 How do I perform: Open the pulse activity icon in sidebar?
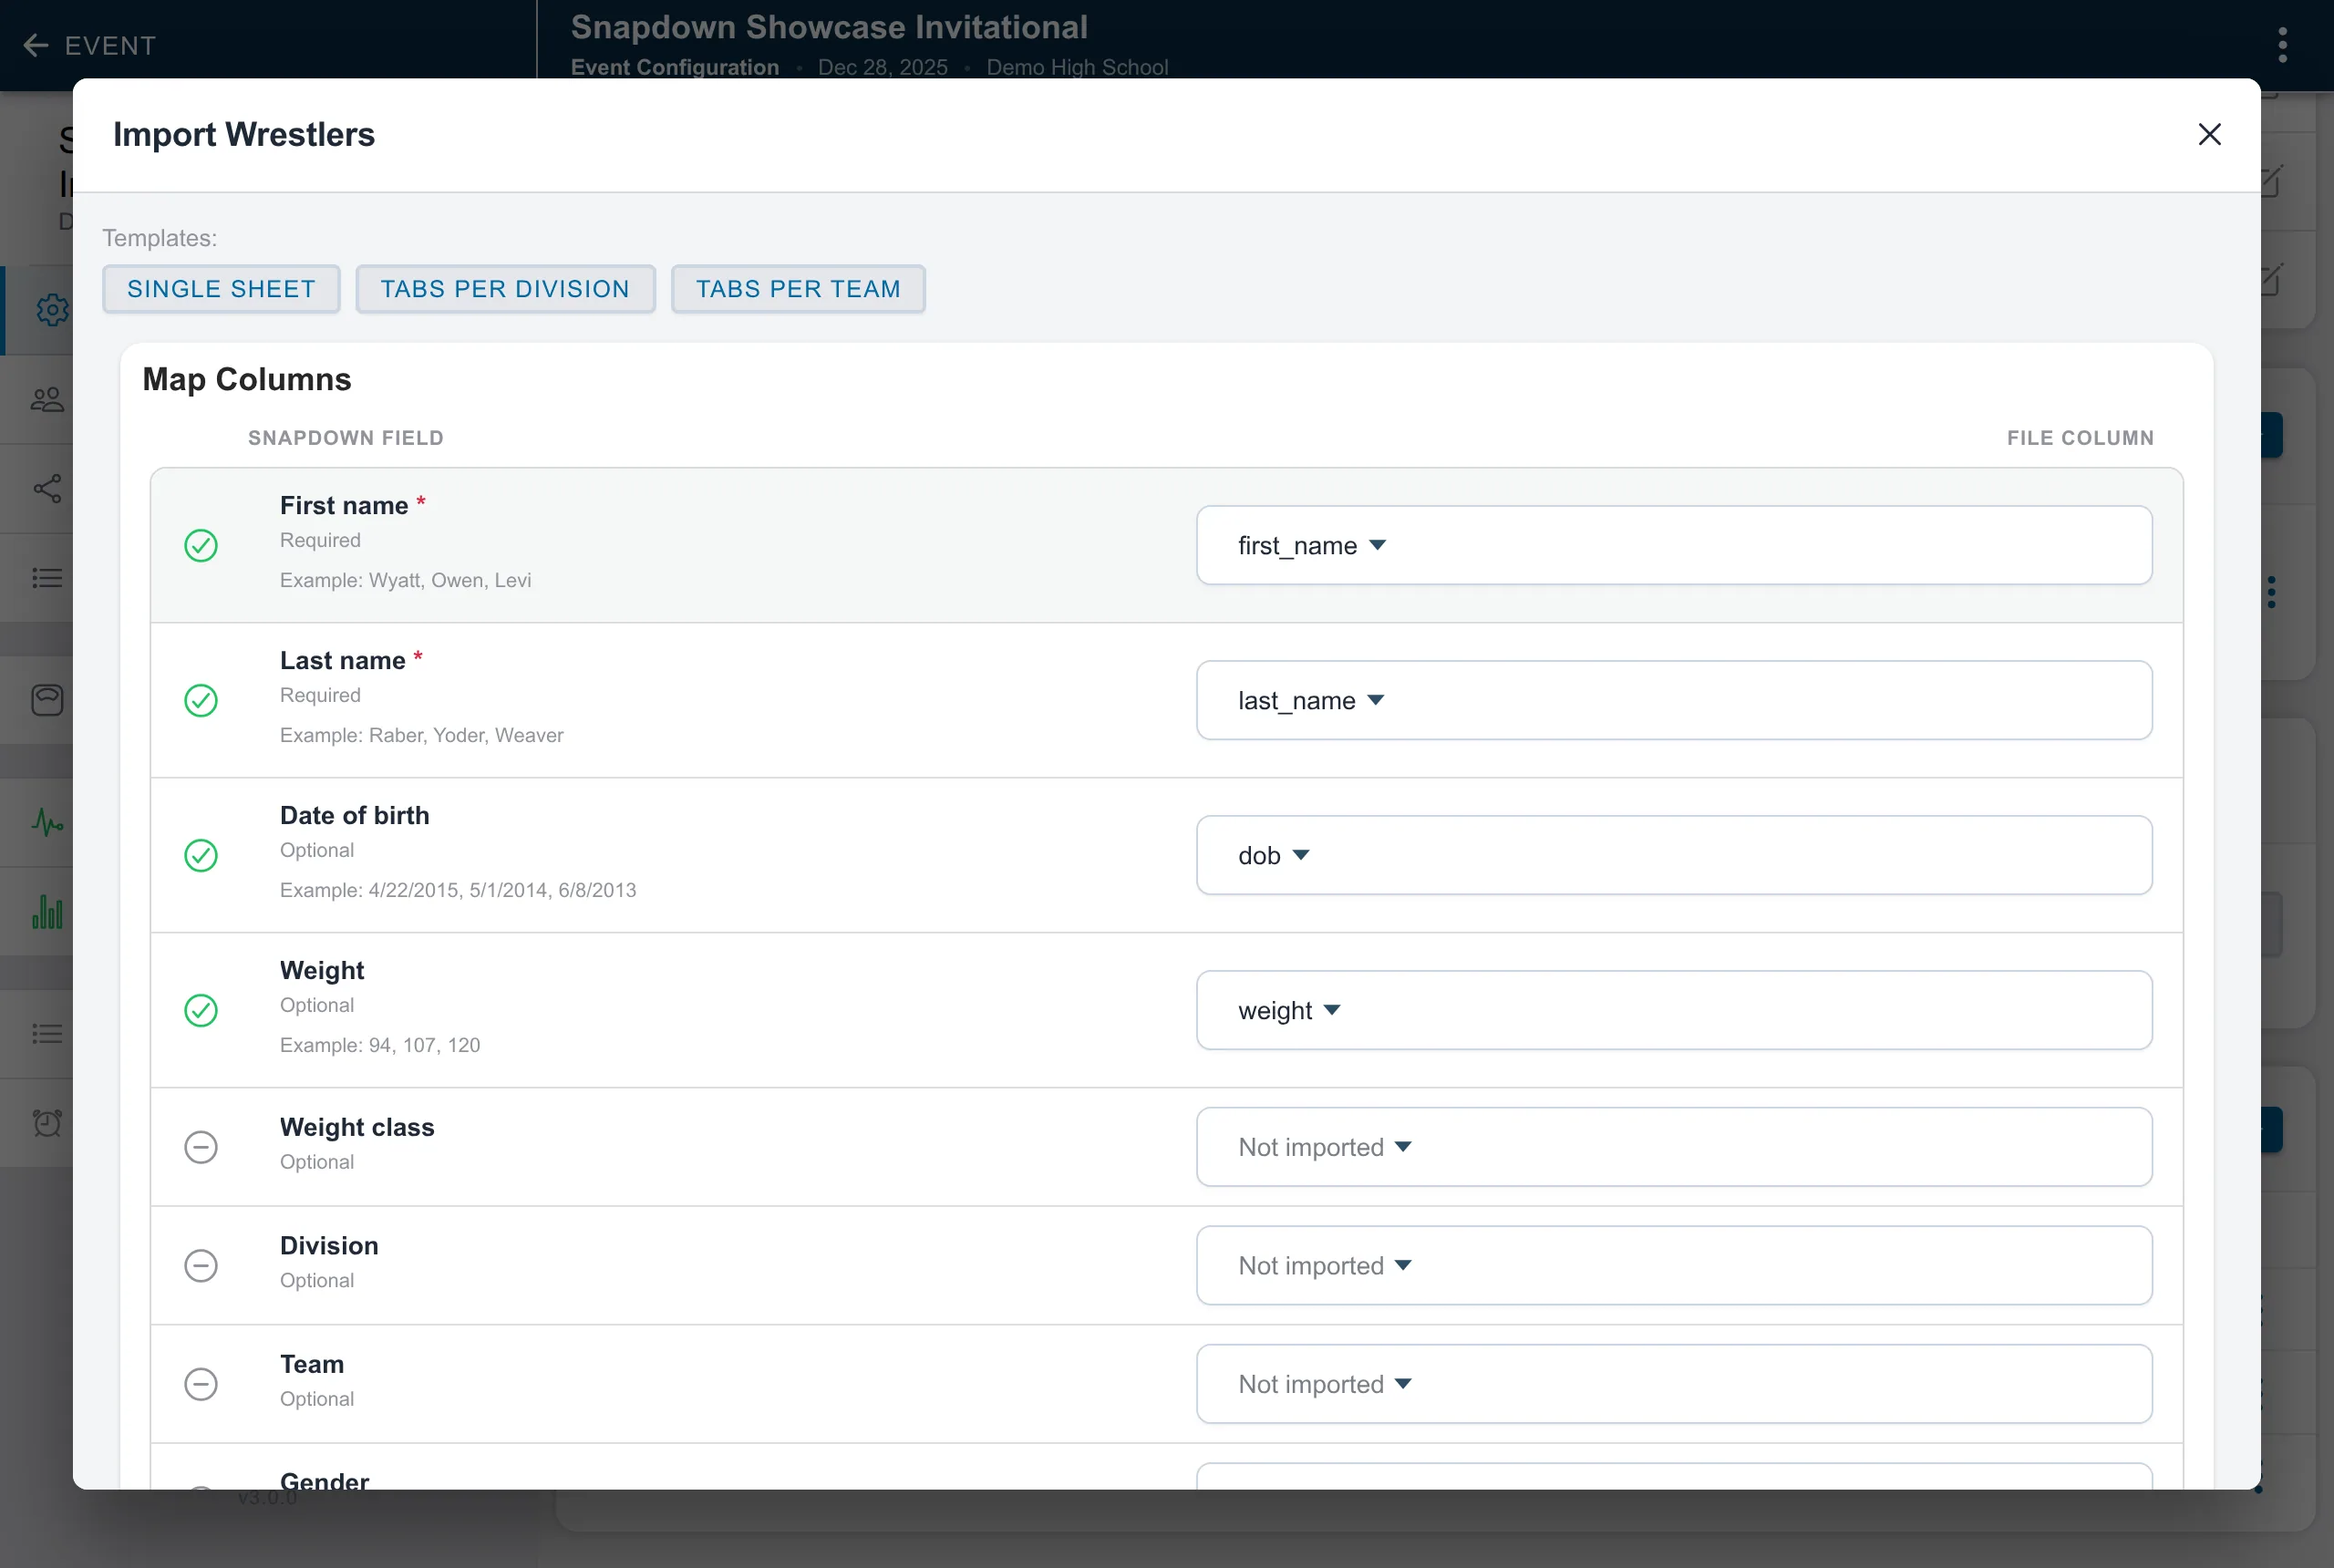pyautogui.click(x=47, y=822)
